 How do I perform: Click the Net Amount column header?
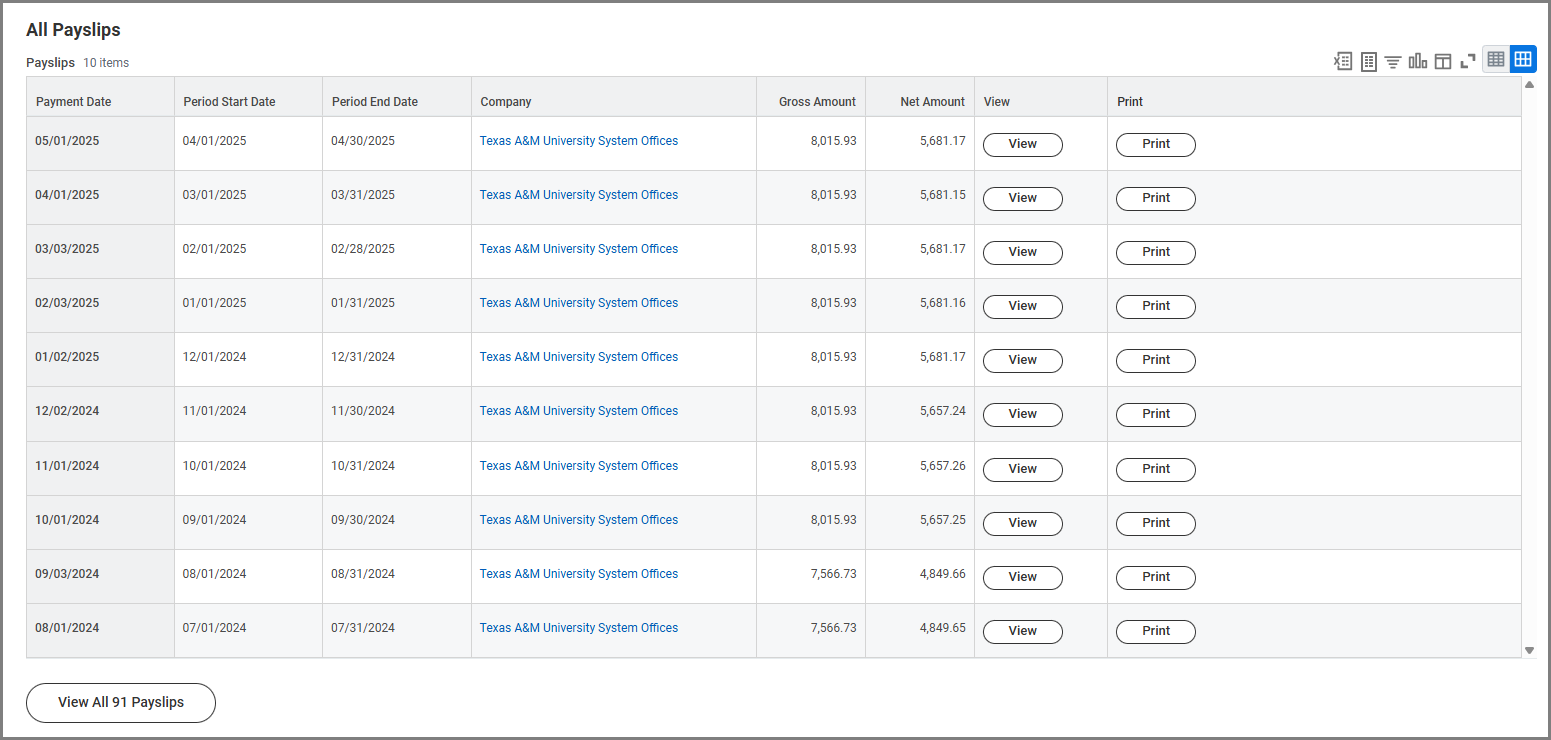click(x=932, y=102)
